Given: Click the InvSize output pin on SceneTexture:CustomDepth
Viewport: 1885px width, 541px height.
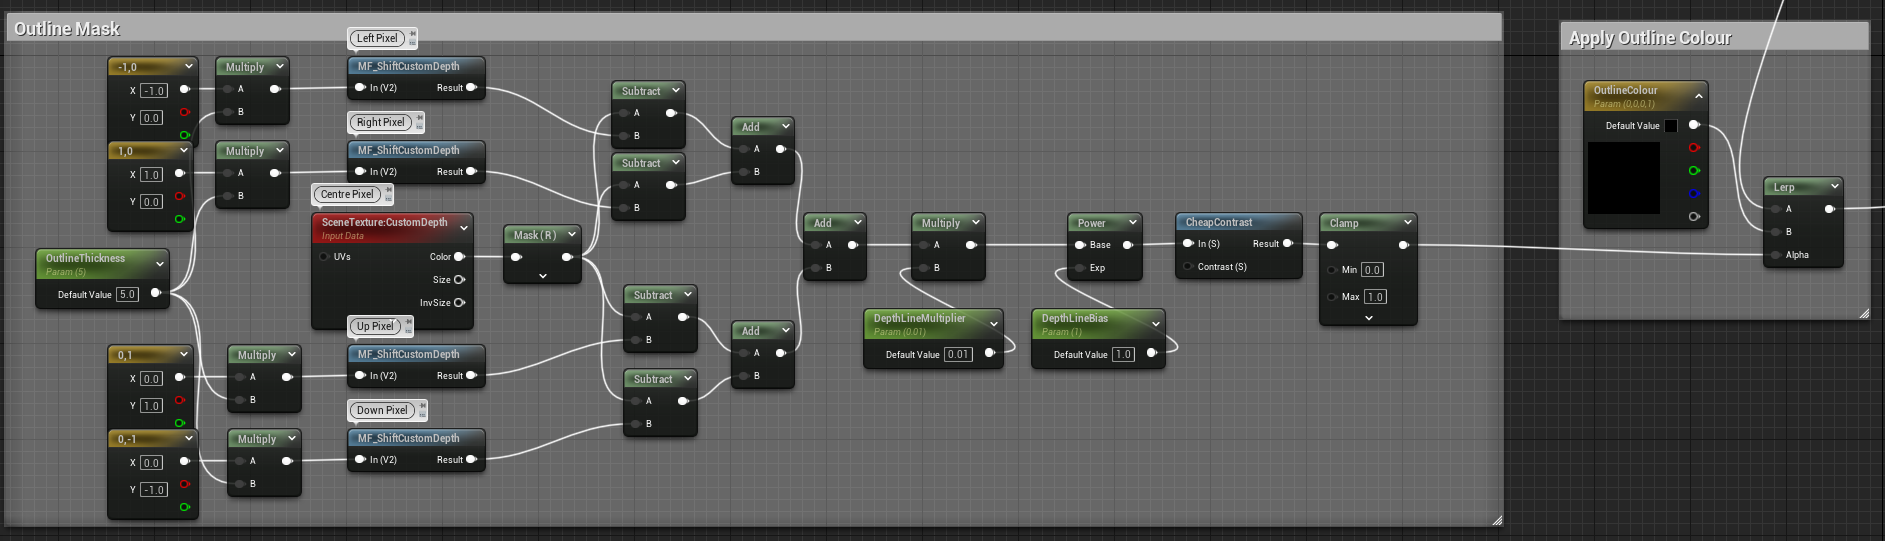Looking at the screenshot, I should (x=460, y=303).
